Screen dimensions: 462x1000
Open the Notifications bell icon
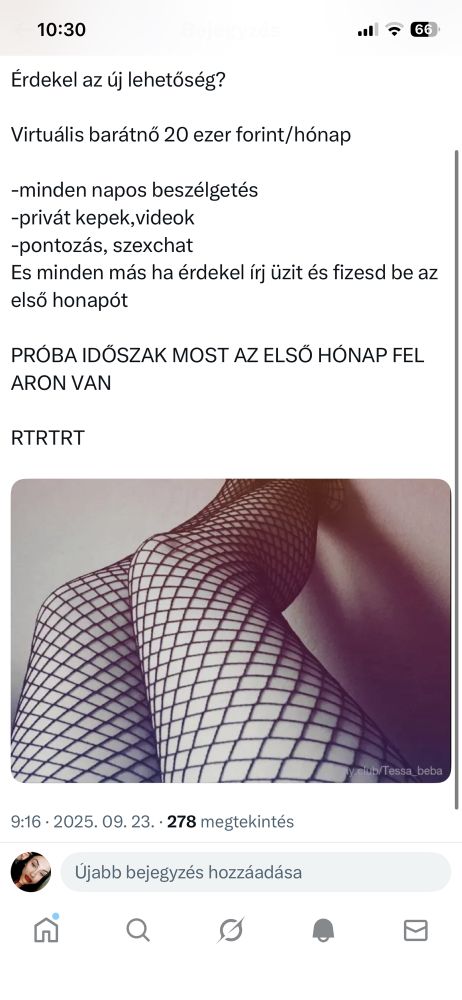click(x=324, y=931)
